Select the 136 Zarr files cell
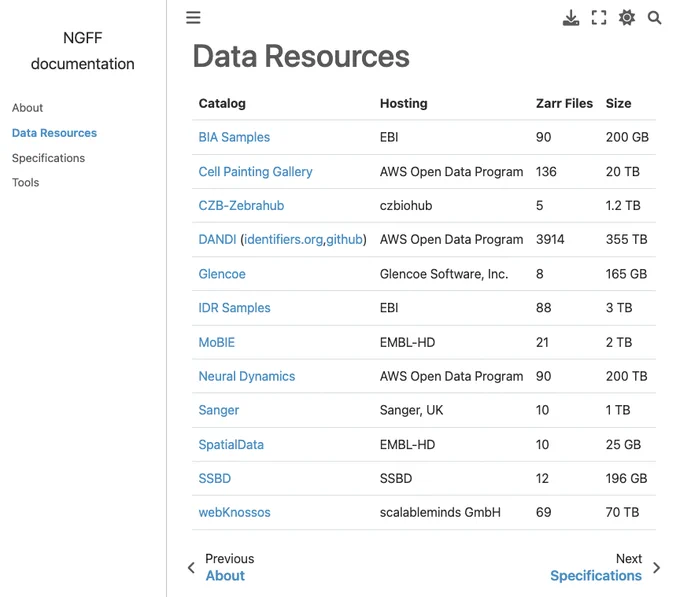The image size is (680, 597). (x=546, y=172)
